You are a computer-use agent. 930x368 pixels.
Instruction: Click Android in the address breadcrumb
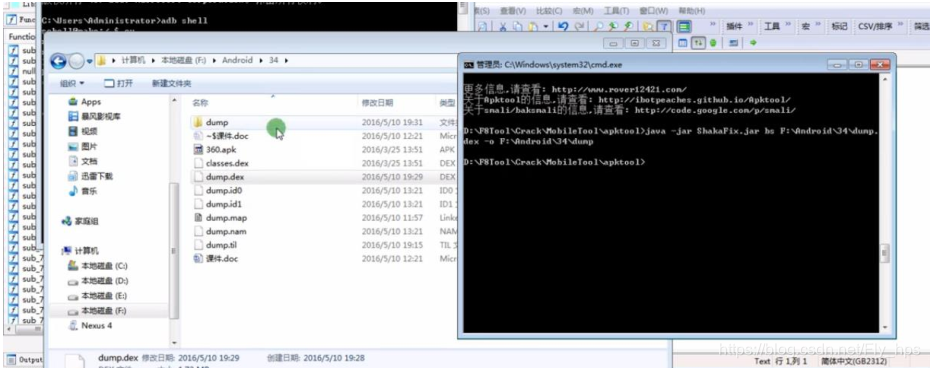coord(237,61)
